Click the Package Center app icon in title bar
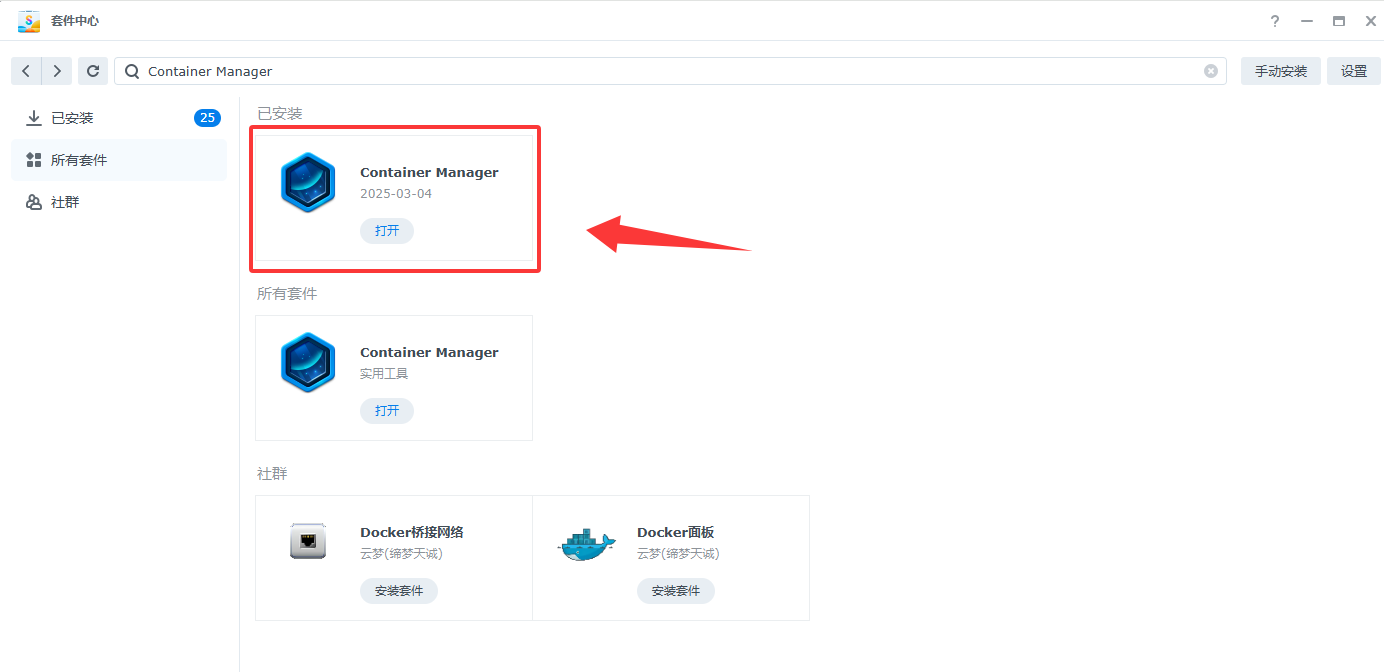The height and width of the screenshot is (672, 1384). click(29, 21)
